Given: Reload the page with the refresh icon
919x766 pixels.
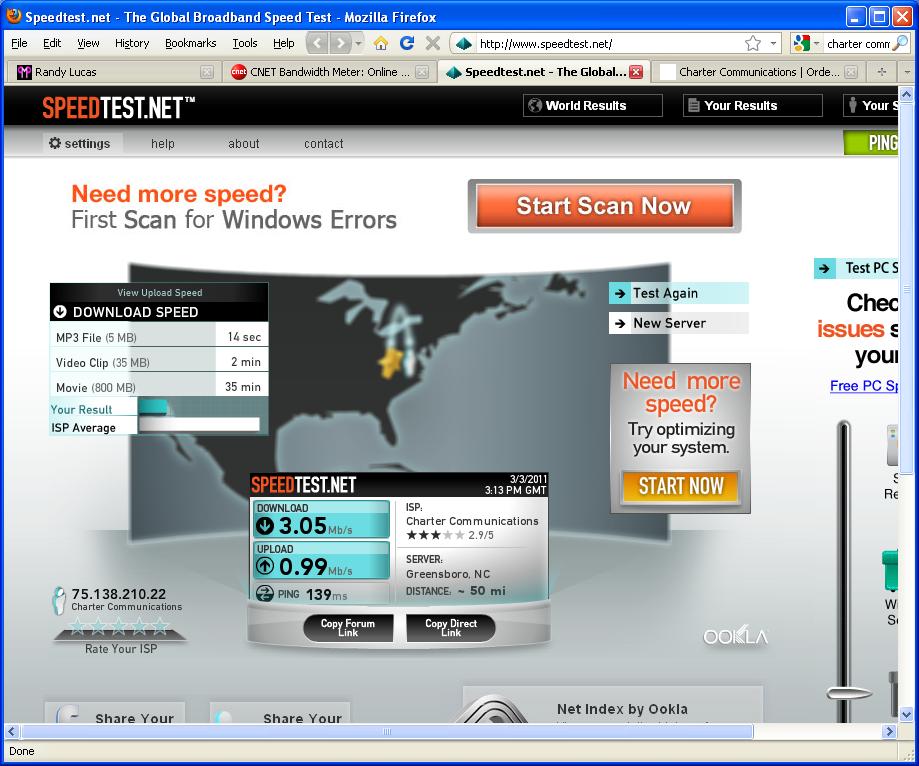Looking at the screenshot, I should pyautogui.click(x=407, y=43).
